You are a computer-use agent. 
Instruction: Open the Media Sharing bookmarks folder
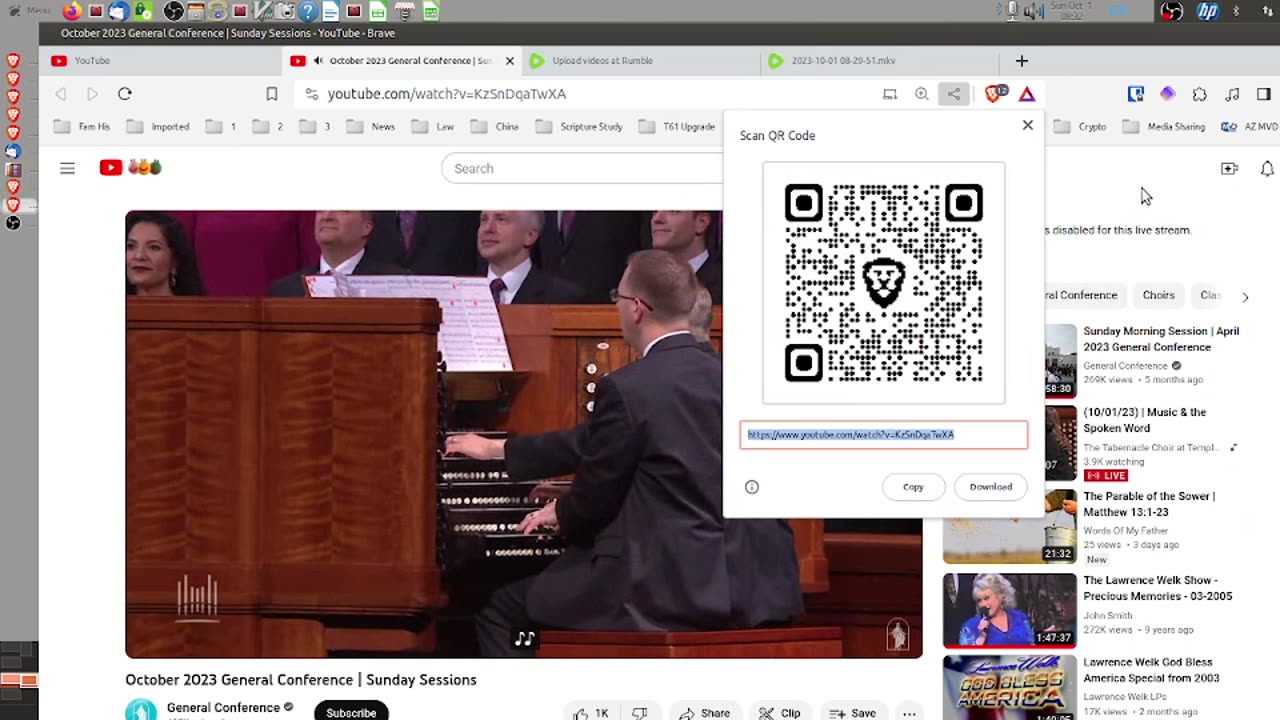(x=1164, y=127)
